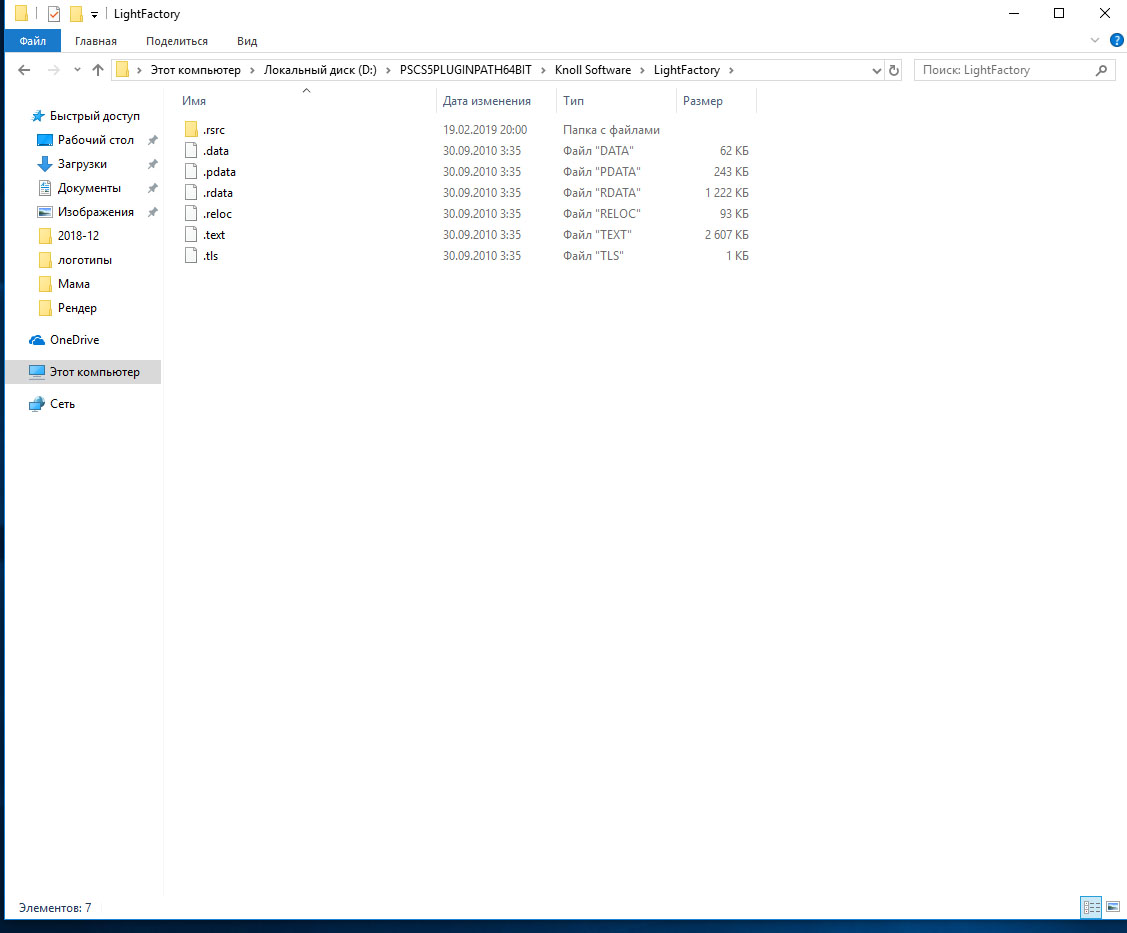Viewport: 1127px width, 933px height.
Task: Navigate to Knoll Software in breadcrumb
Action: click(x=592, y=70)
